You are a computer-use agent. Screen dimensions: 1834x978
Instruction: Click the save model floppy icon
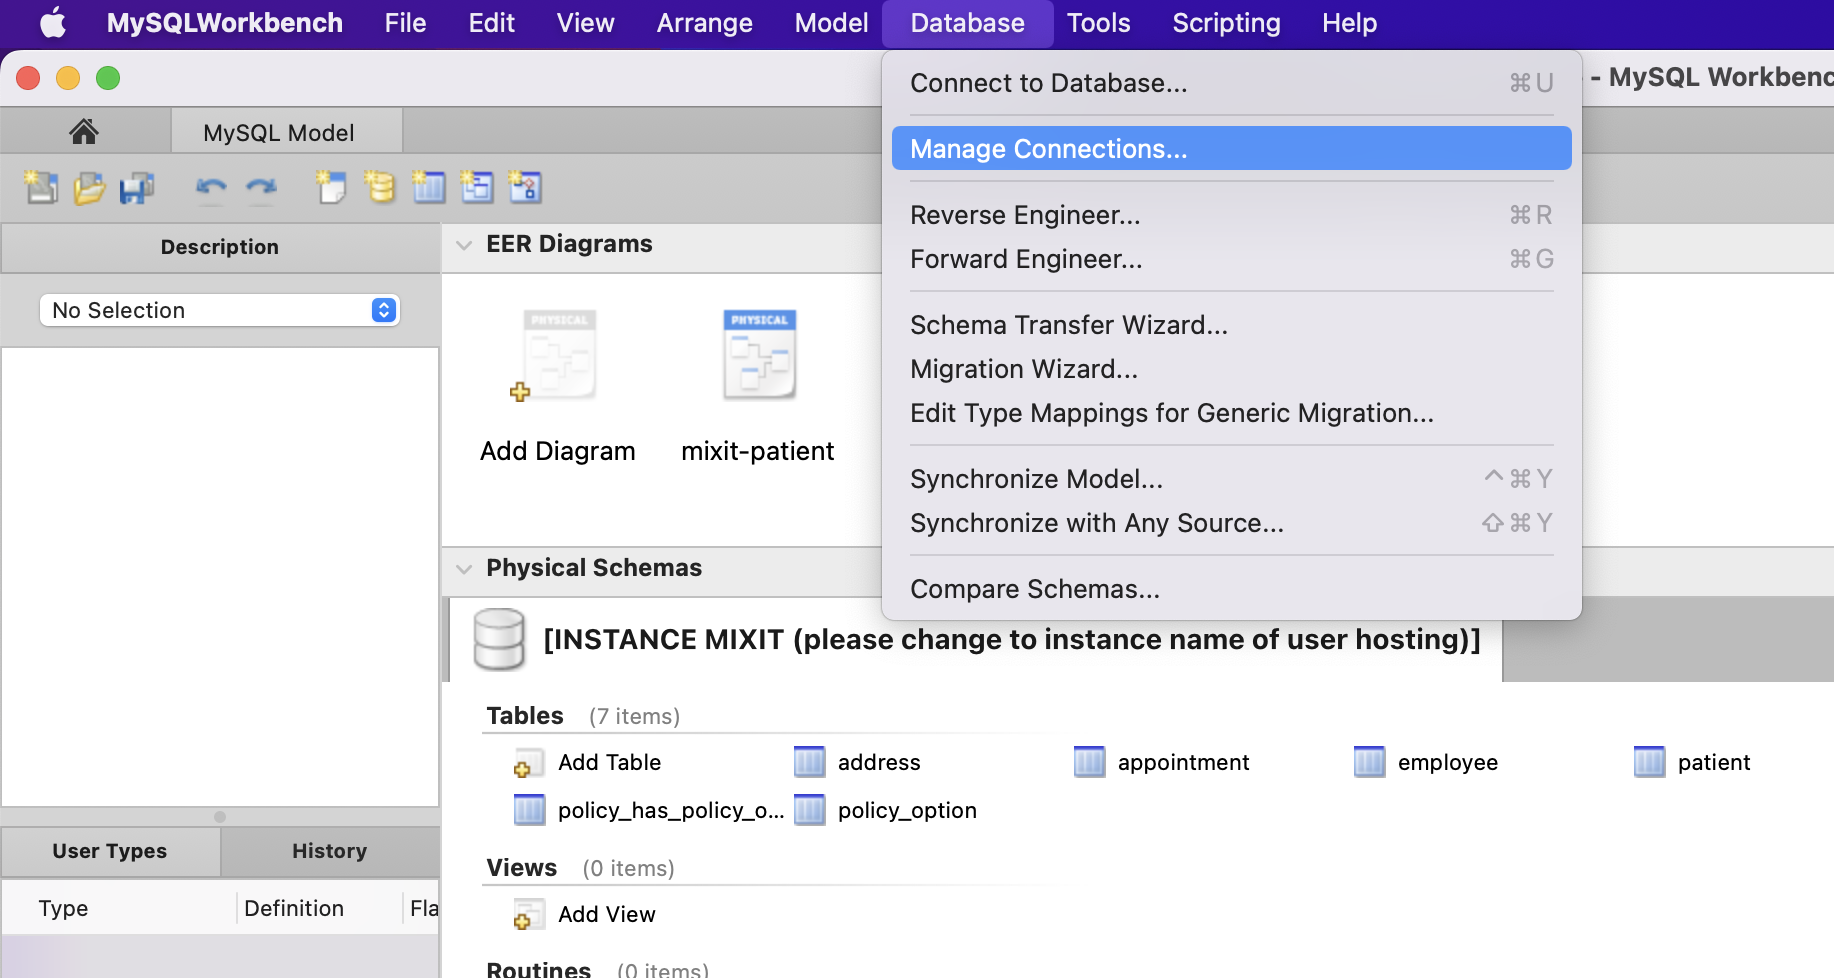tap(137, 187)
